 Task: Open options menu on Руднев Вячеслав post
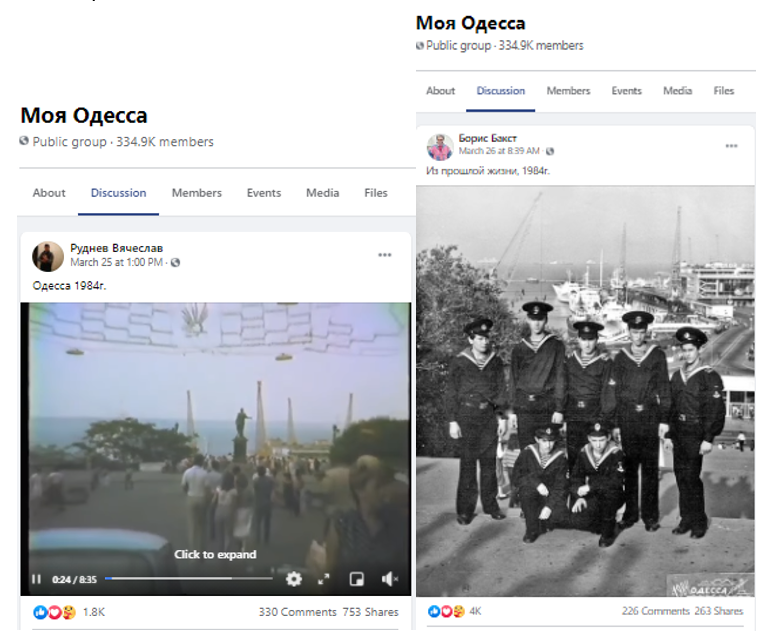(x=385, y=255)
